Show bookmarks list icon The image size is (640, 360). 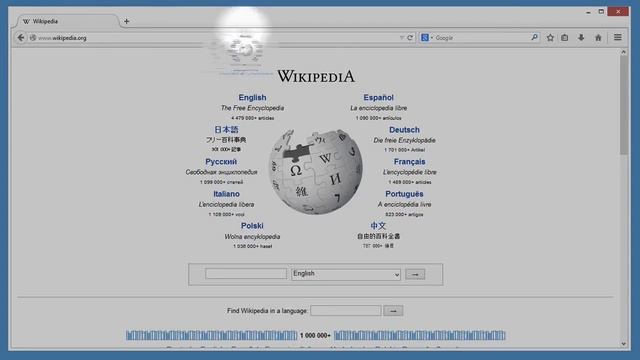(x=564, y=38)
